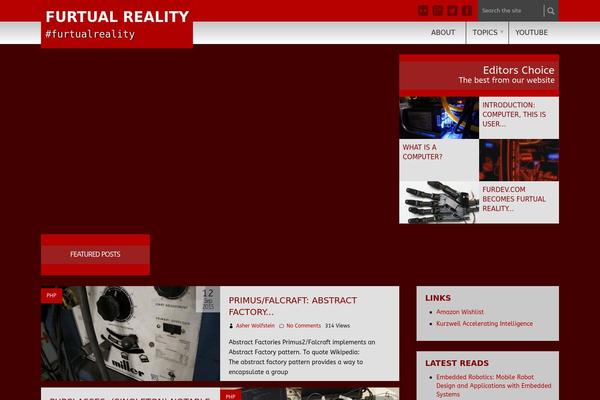Click the #furtualreality tagline

coord(90,34)
